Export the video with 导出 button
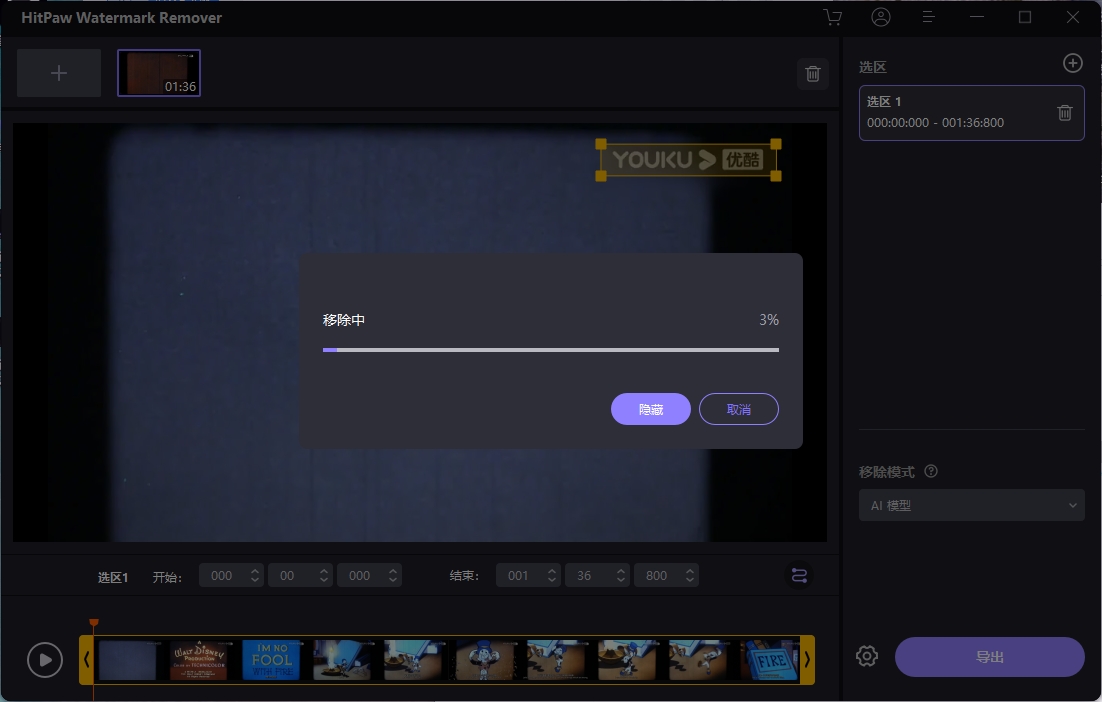This screenshot has height=702, width=1102. pyautogui.click(x=990, y=657)
